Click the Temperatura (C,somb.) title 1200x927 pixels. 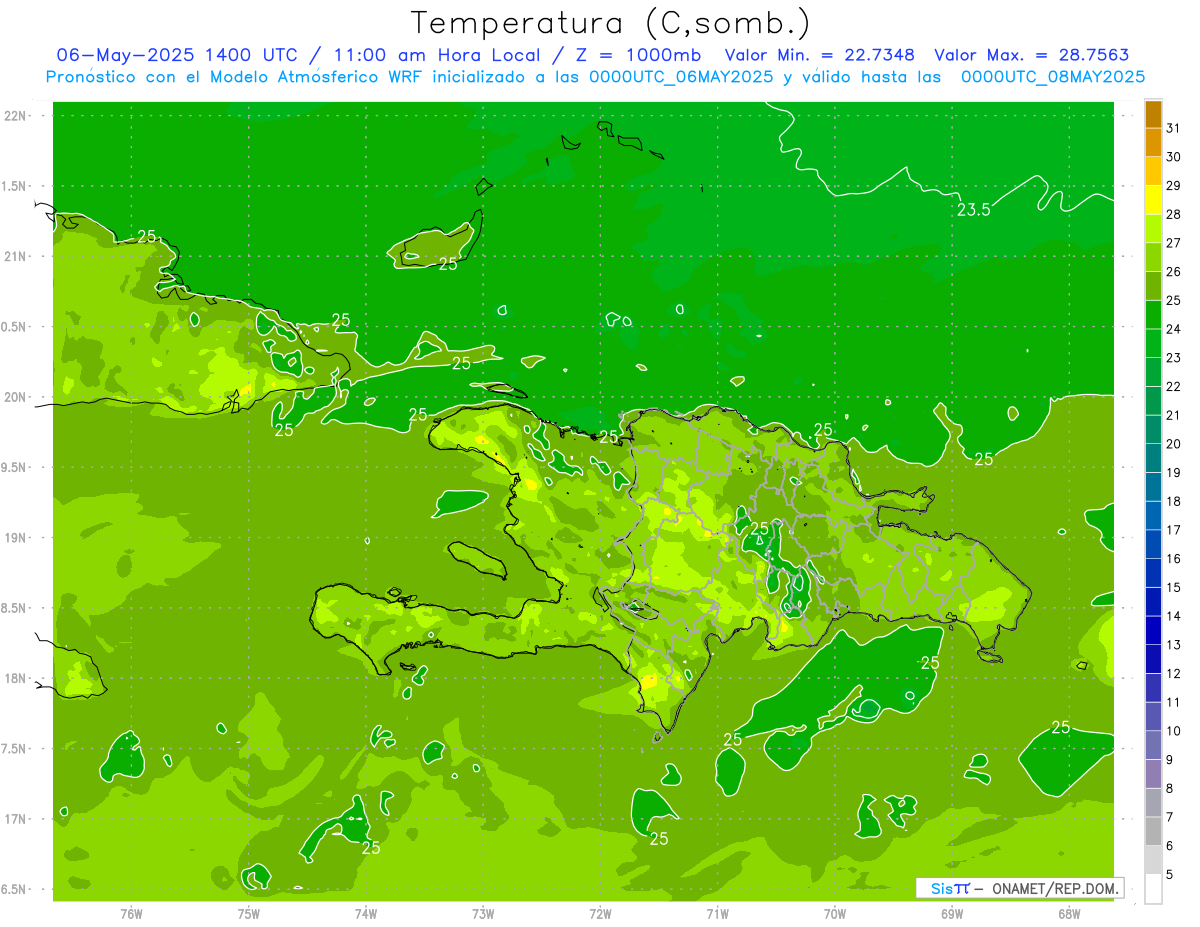click(611, 23)
